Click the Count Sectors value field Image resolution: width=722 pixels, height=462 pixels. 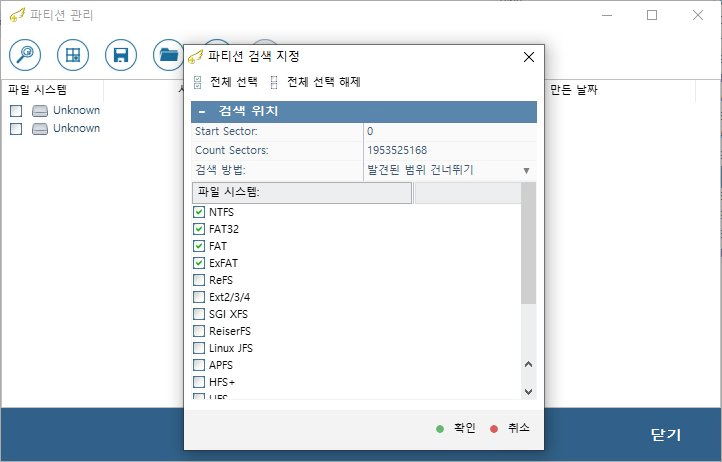point(450,151)
